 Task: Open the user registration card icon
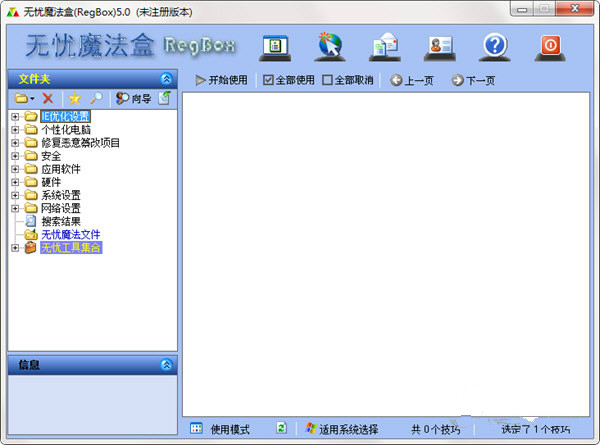coord(440,48)
